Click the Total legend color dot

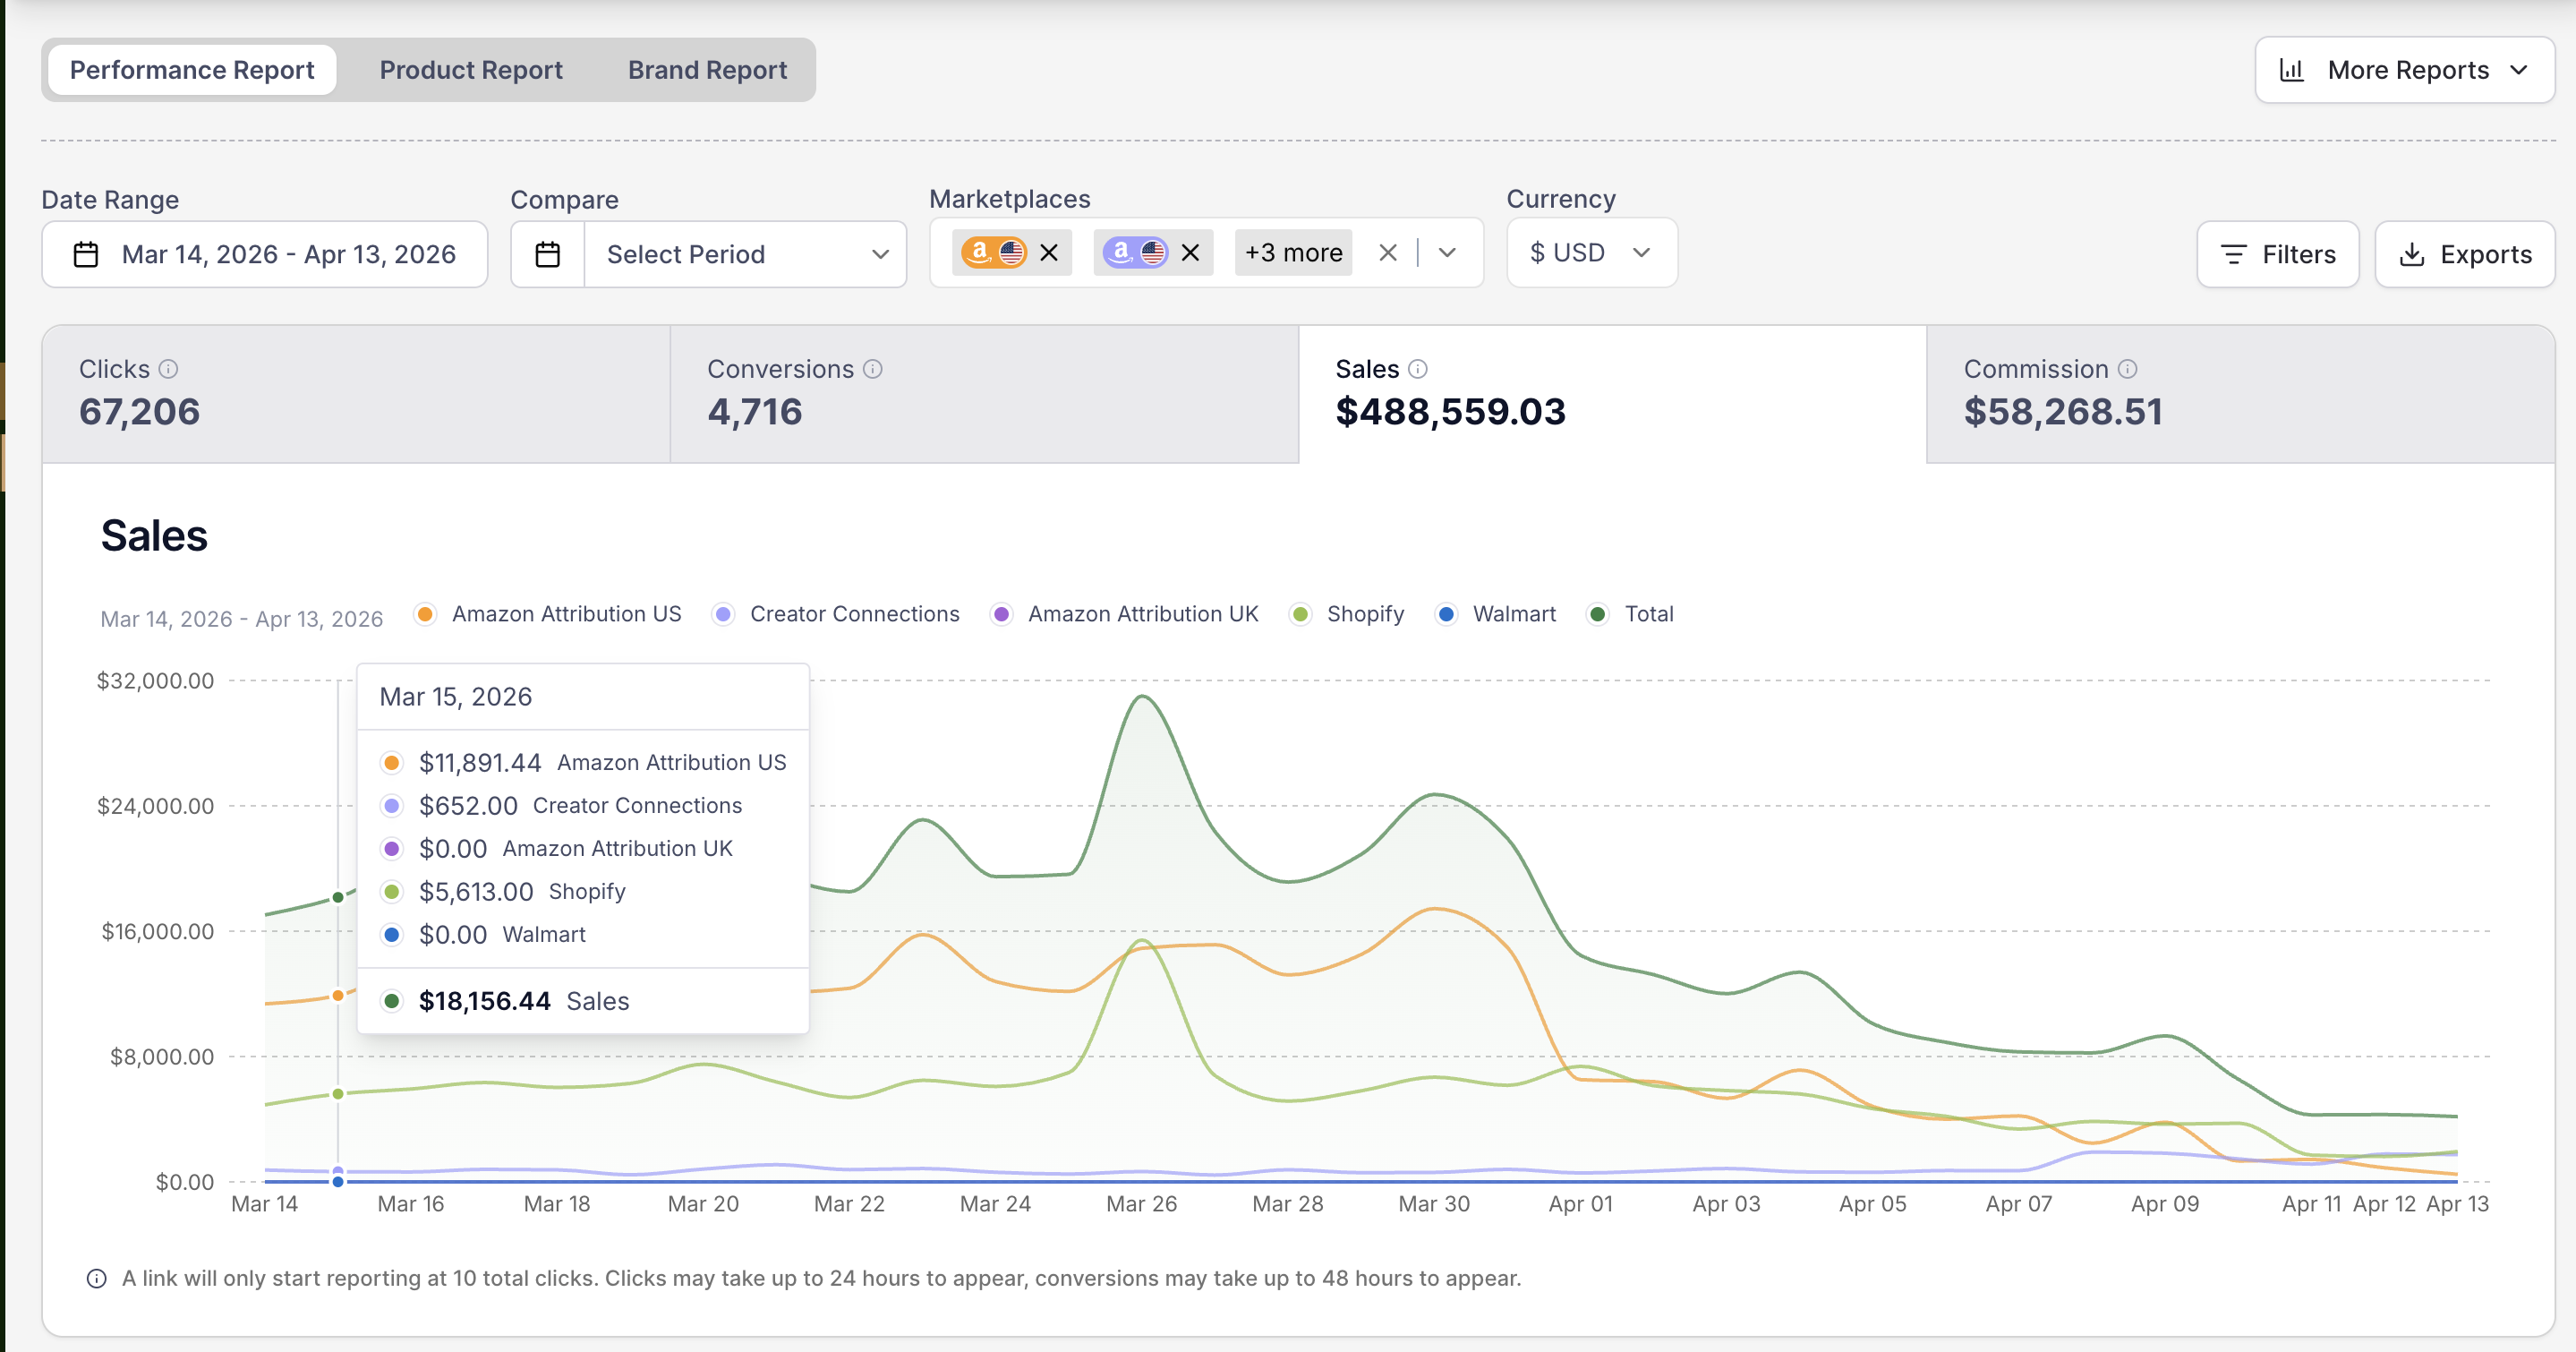1597,614
